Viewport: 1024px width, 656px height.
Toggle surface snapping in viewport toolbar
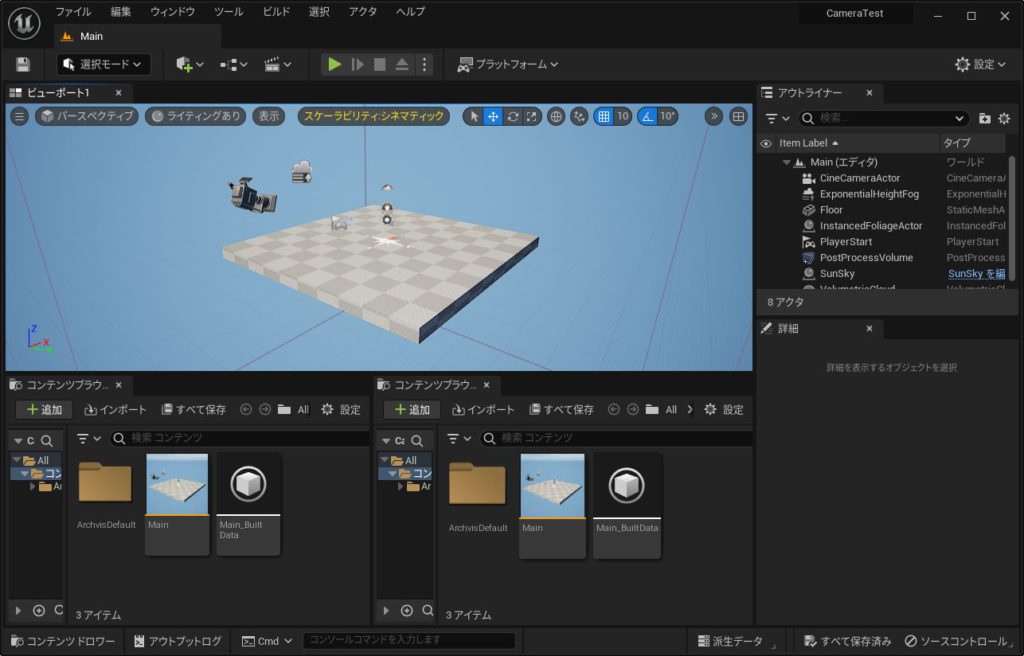coord(579,116)
